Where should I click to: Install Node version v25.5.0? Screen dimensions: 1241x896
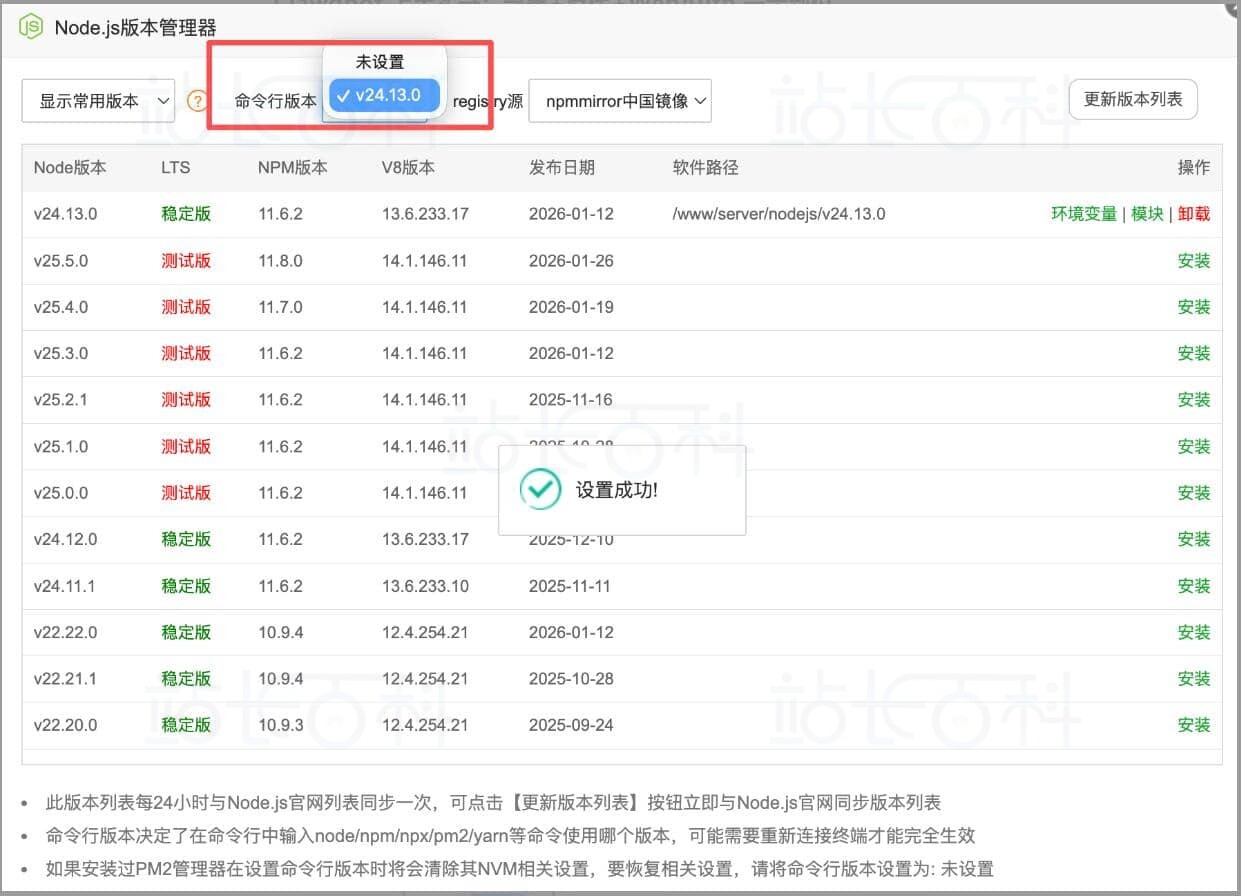point(1194,261)
